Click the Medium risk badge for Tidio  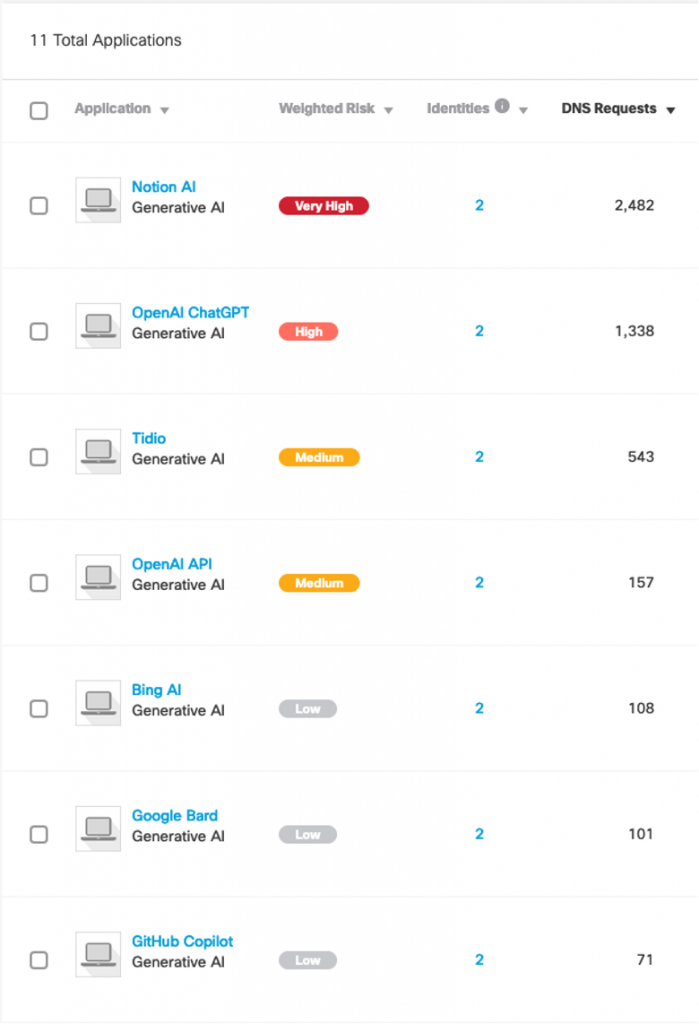point(319,457)
